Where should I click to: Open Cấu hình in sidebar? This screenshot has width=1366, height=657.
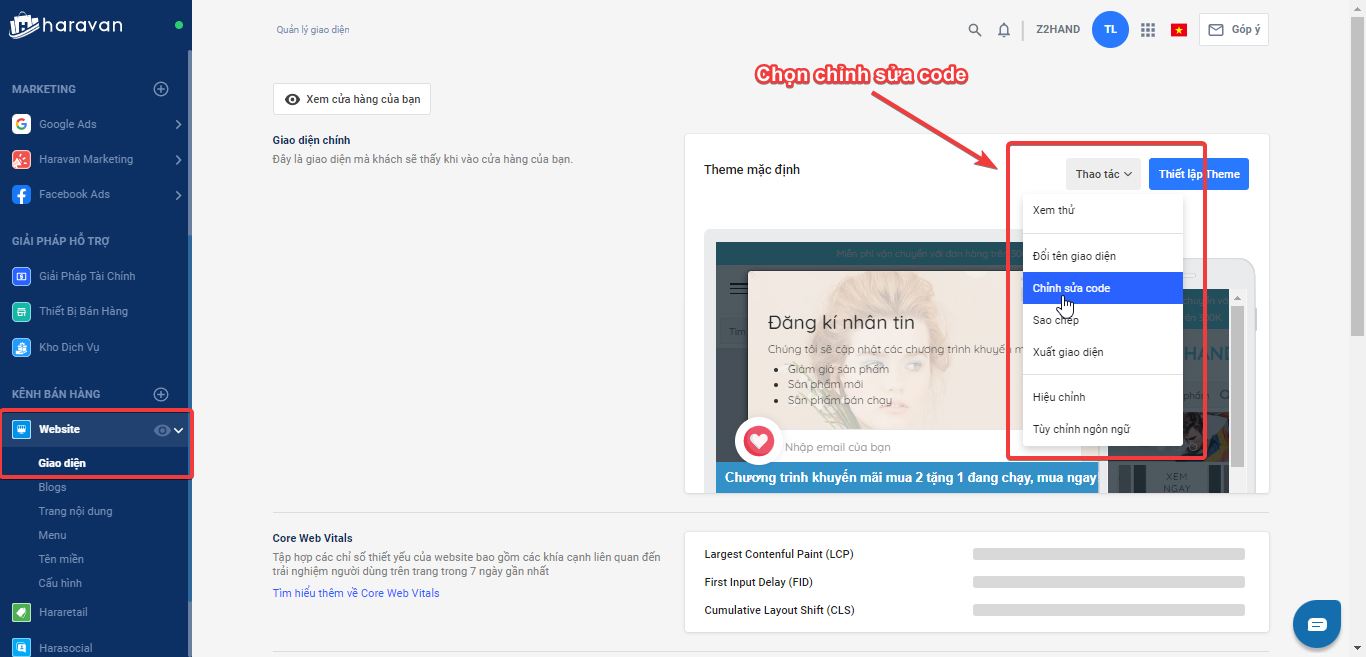click(60, 583)
